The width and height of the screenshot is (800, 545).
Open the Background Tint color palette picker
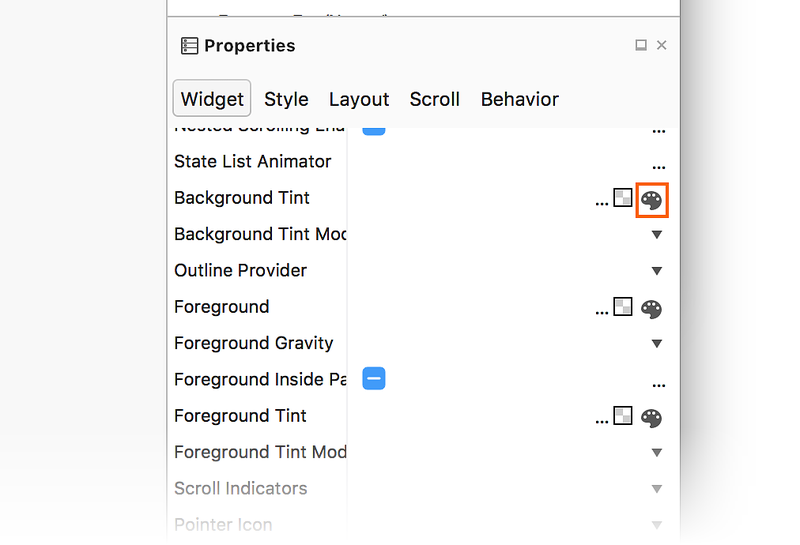pos(651,200)
